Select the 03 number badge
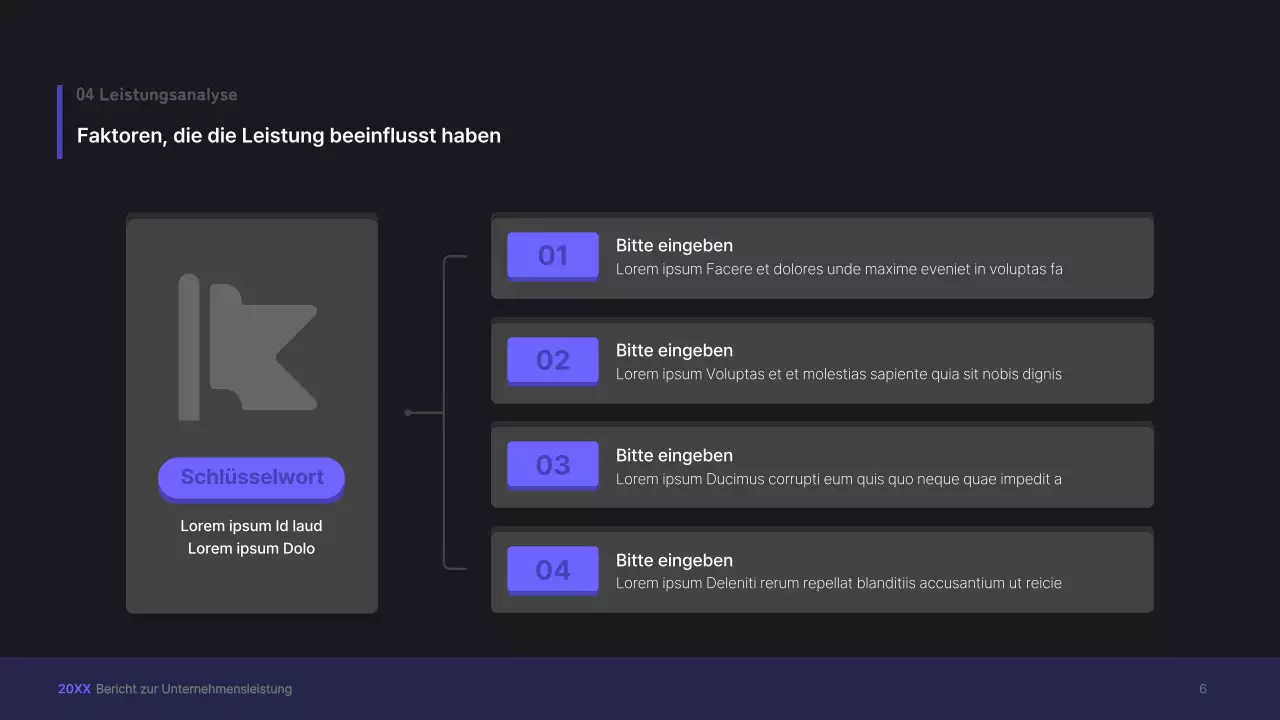 pyautogui.click(x=553, y=465)
